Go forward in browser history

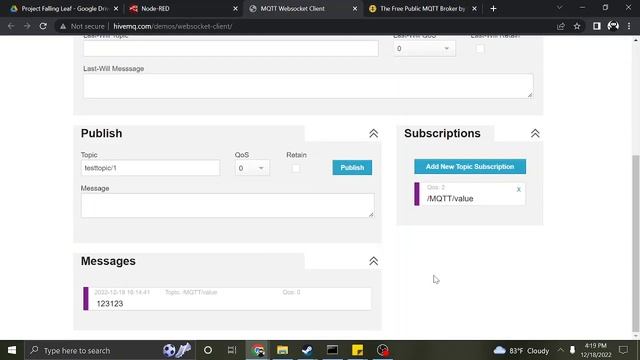pos(27,26)
